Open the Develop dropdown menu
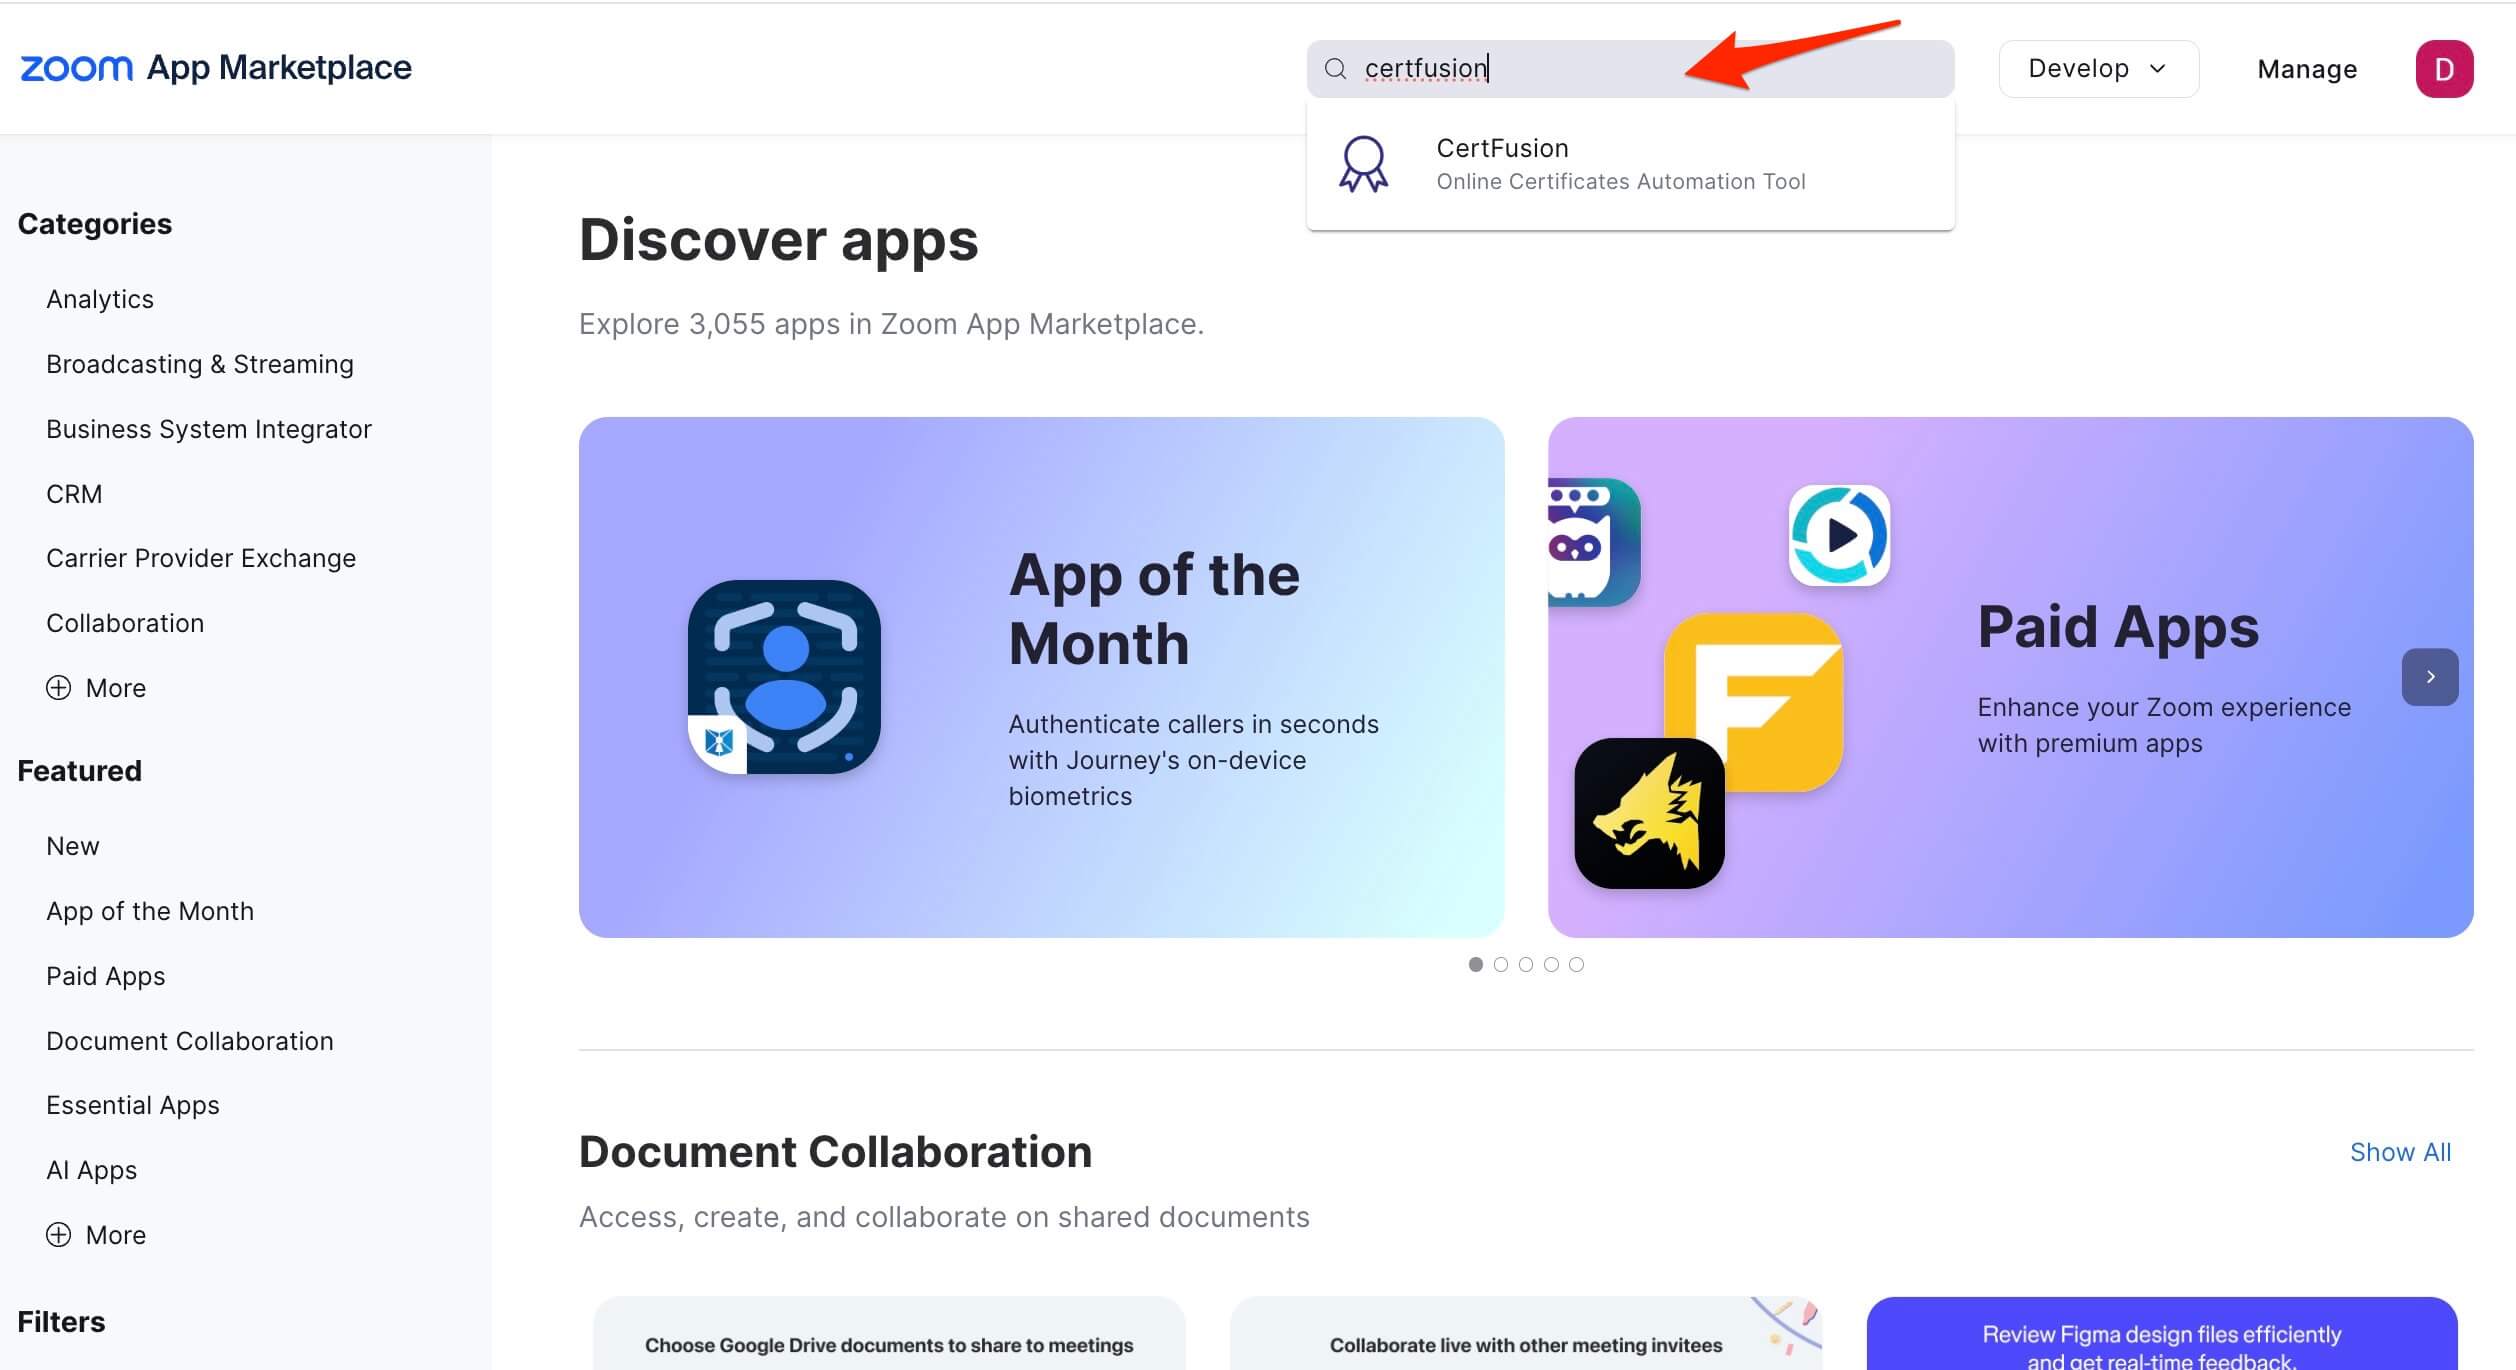2516x1370 pixels. [2098, 69]
